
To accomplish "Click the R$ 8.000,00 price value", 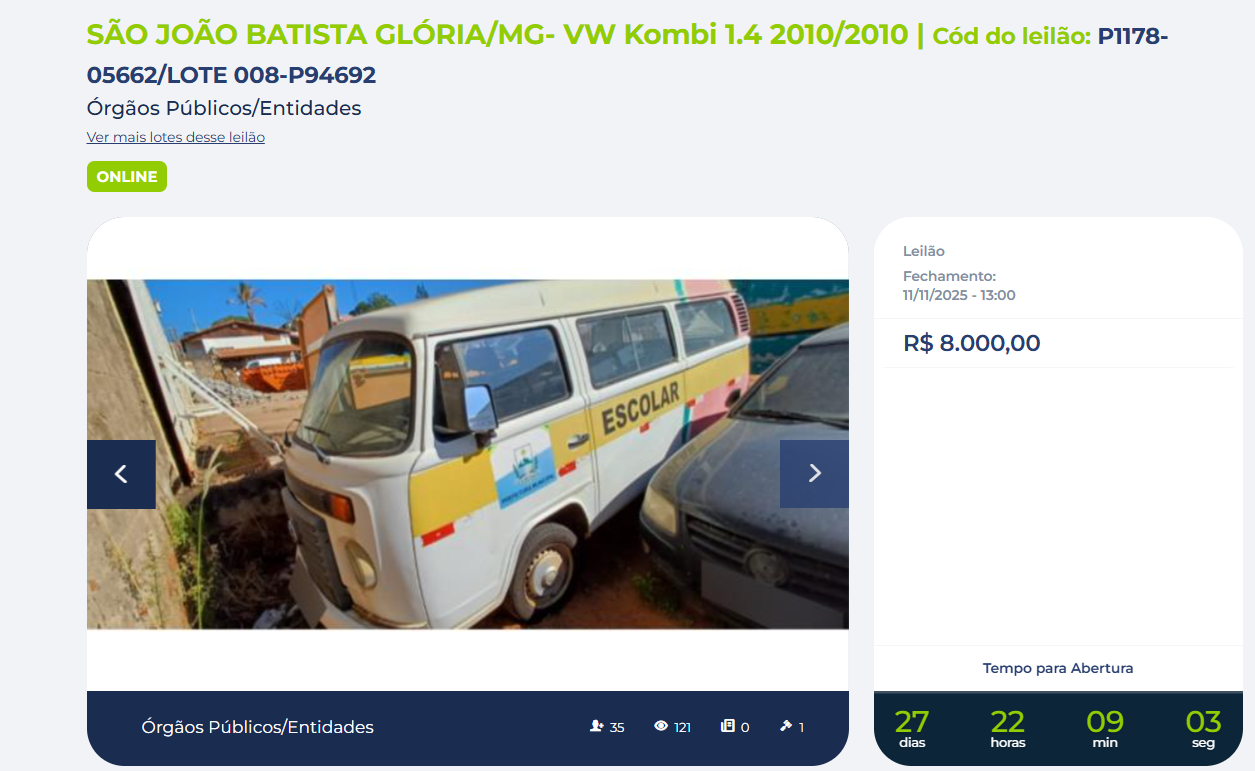I will tap(972, 343).
